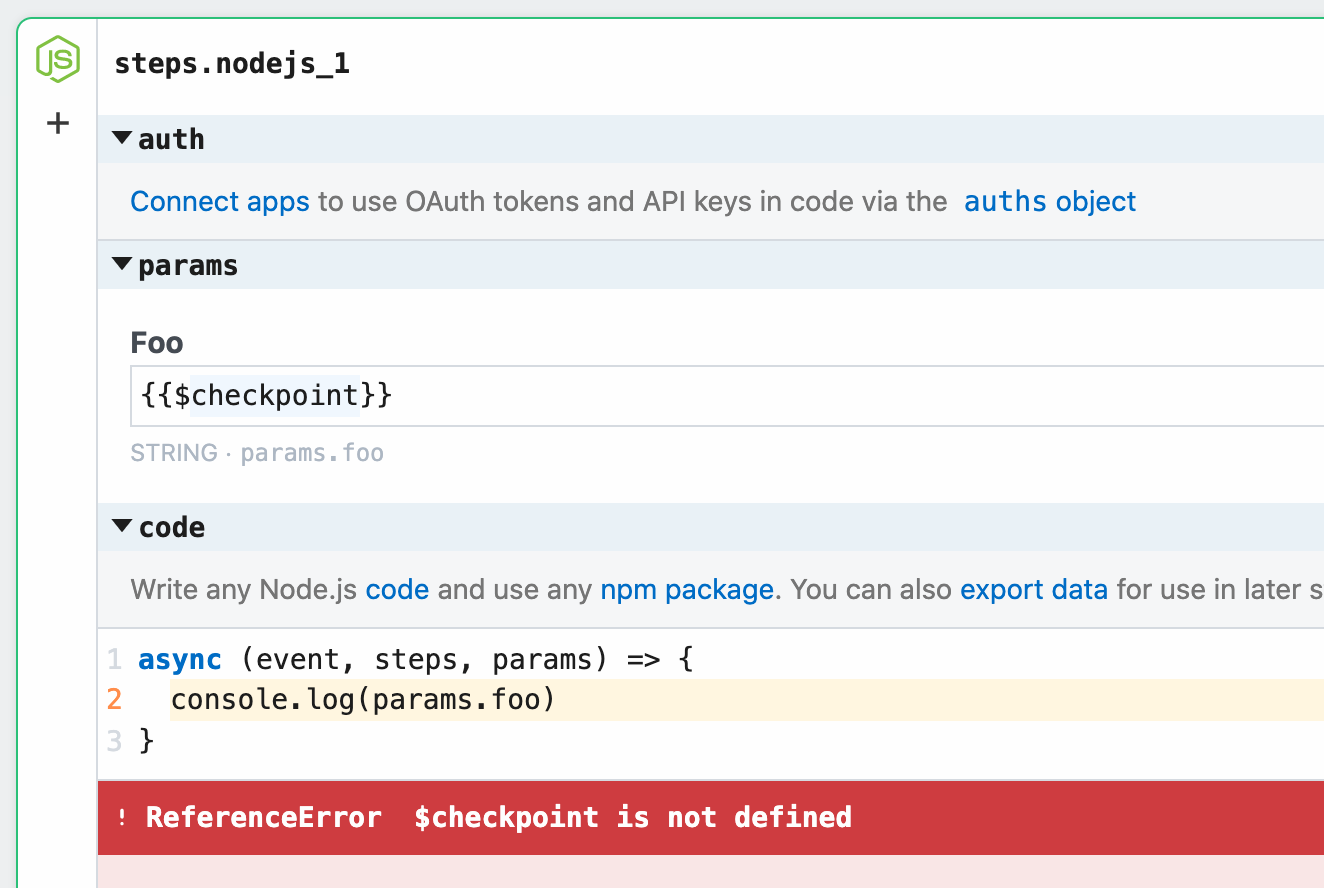
Task: Collapse the params section triangle
Action: click(x=122, y=264)
